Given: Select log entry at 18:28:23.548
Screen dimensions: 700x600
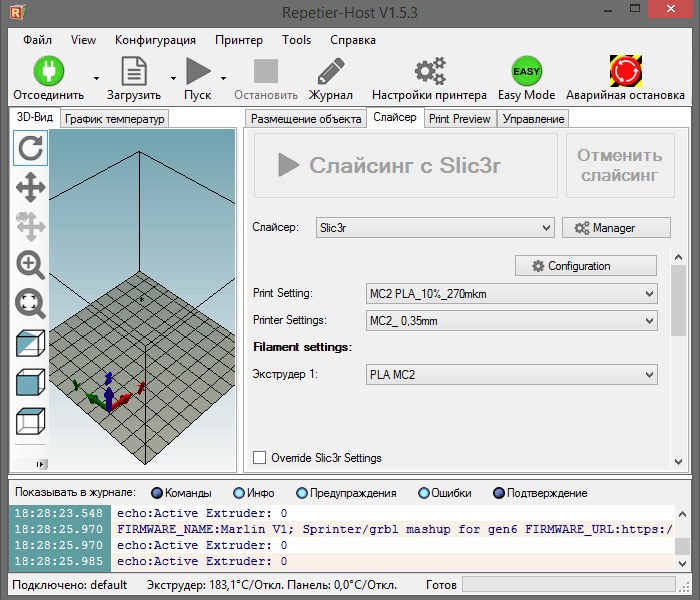Looking at the screenshot, I should (342, 513).
